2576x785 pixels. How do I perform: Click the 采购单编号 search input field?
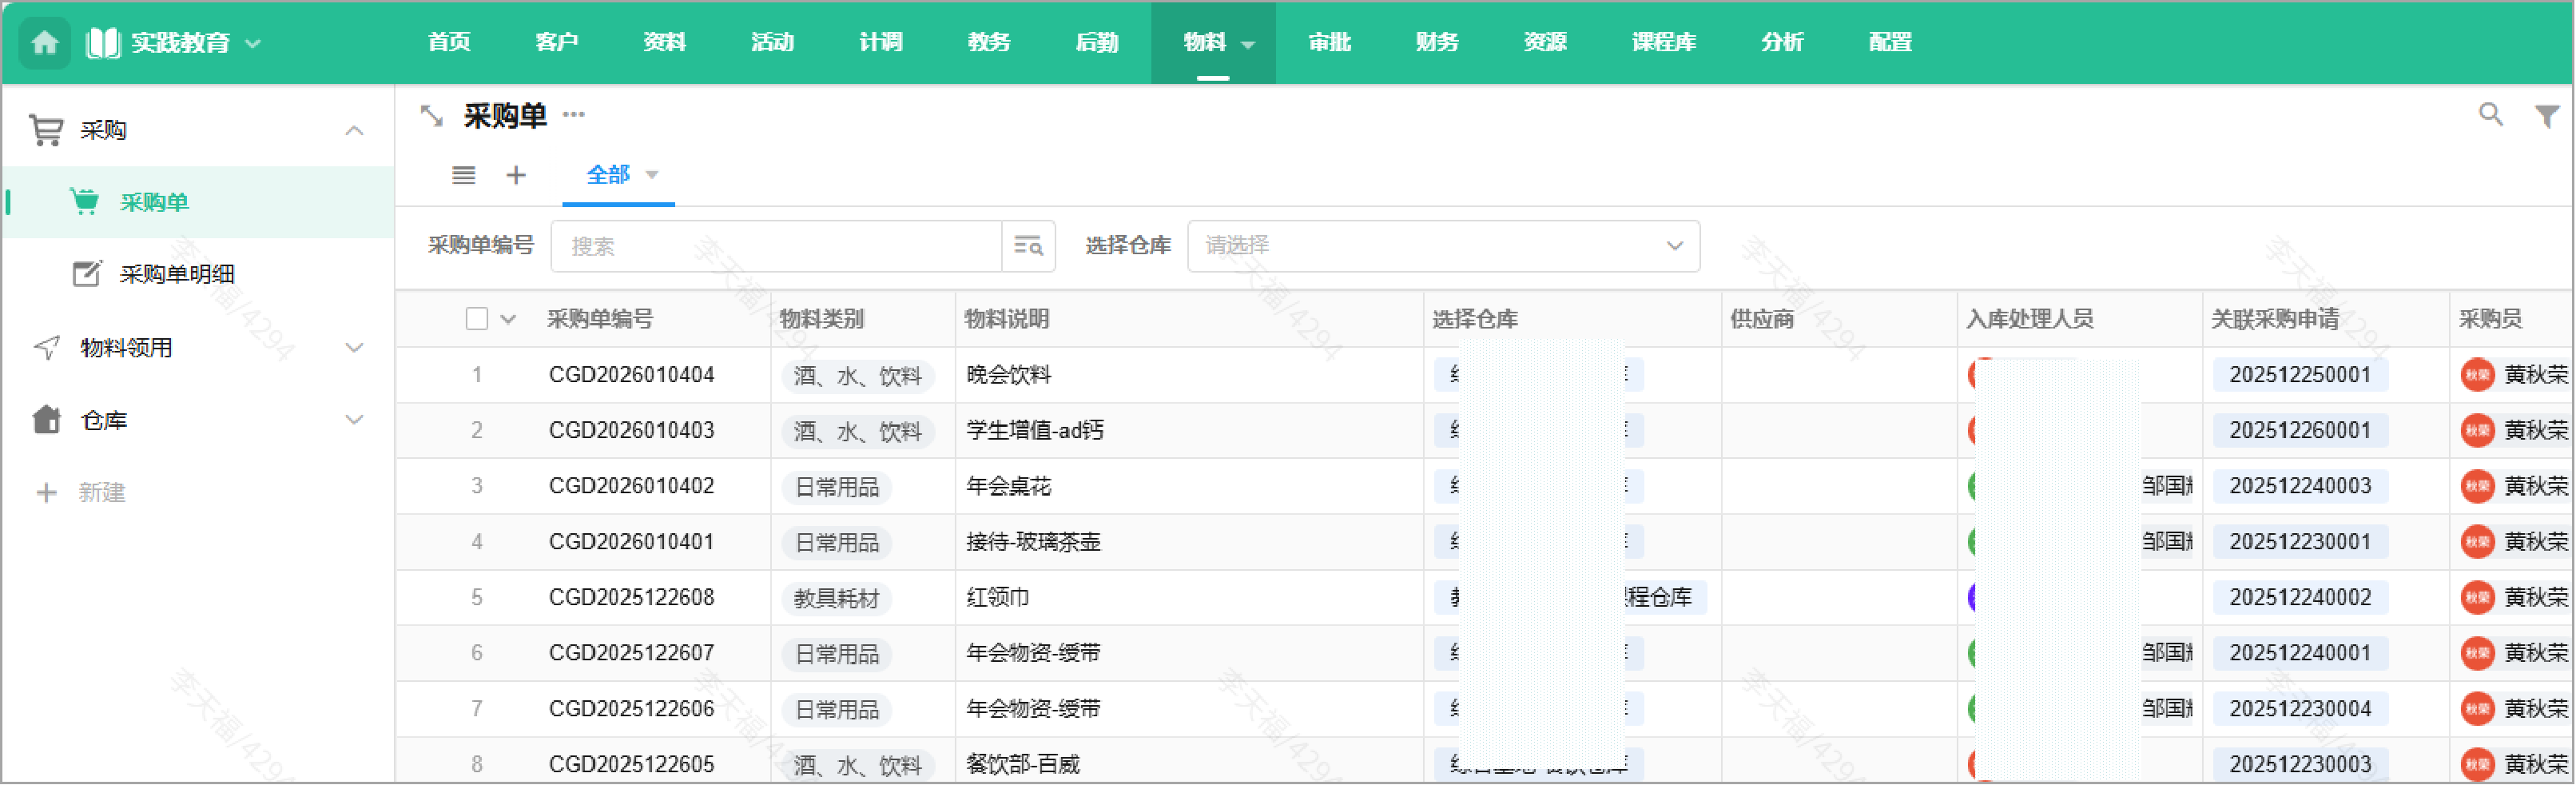point(775,246)
